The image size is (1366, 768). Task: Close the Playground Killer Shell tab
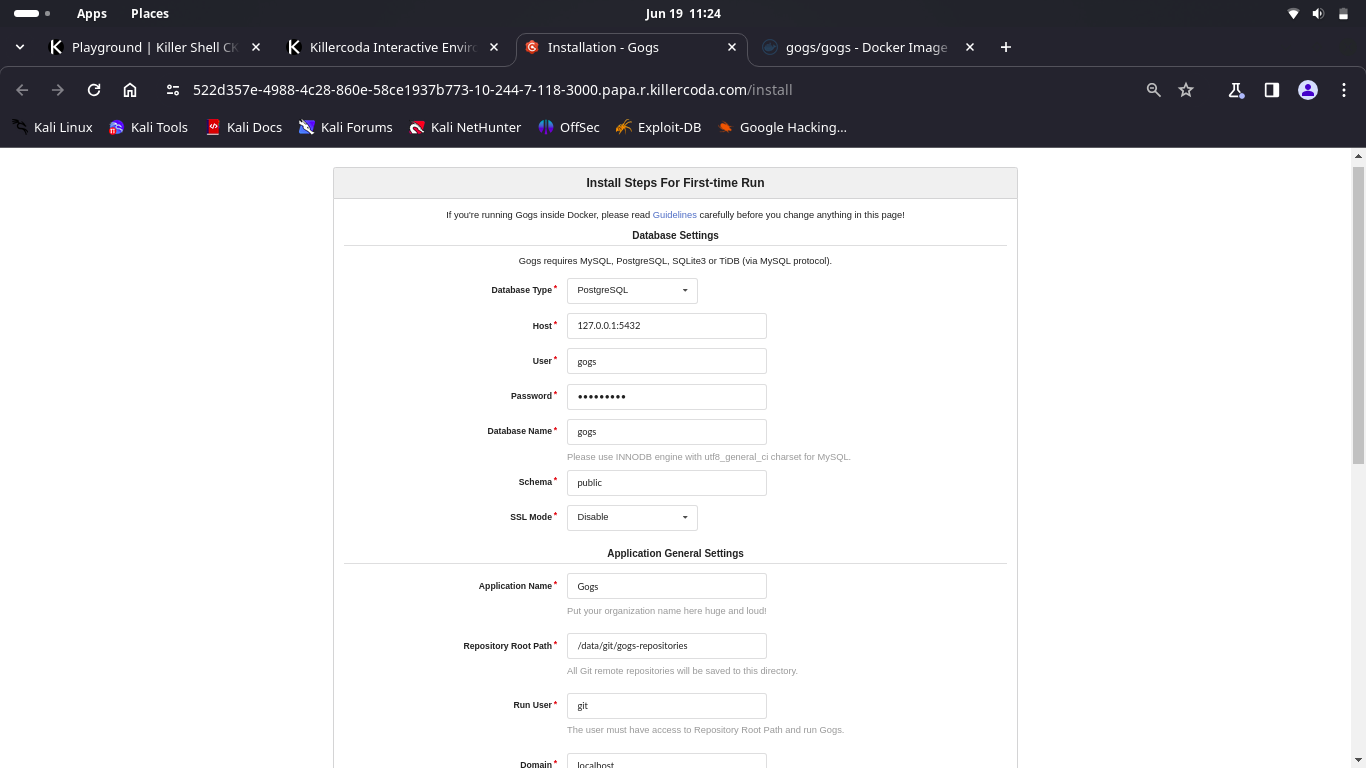256,47
